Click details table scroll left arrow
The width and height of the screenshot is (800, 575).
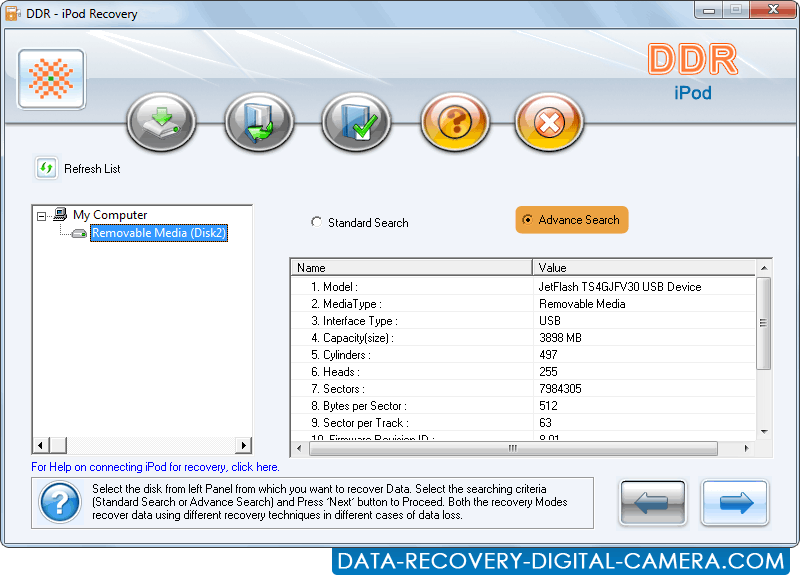click(299, 448)
